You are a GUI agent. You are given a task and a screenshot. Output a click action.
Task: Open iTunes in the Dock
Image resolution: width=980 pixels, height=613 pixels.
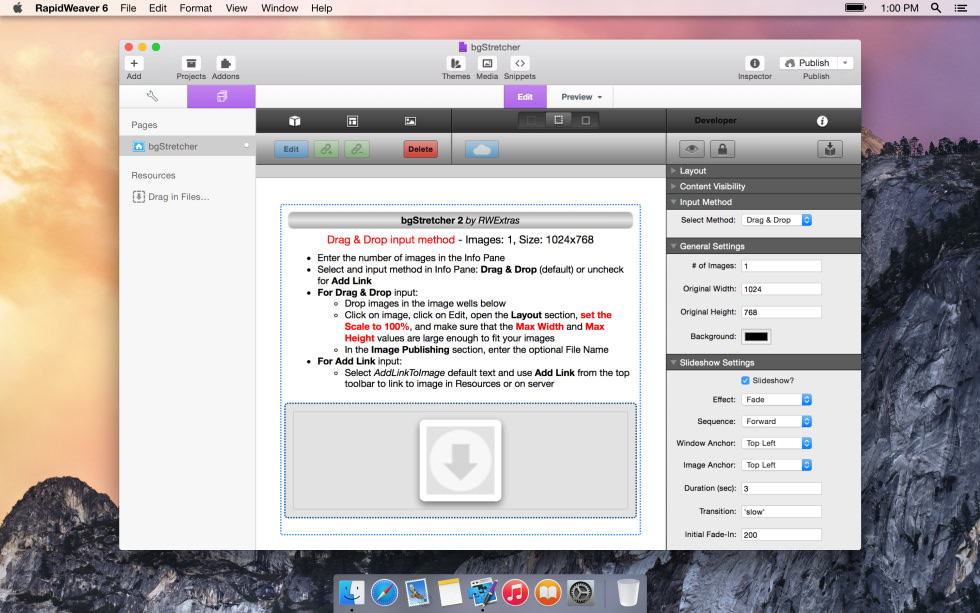pyautogui.click(x=515, y=592)
